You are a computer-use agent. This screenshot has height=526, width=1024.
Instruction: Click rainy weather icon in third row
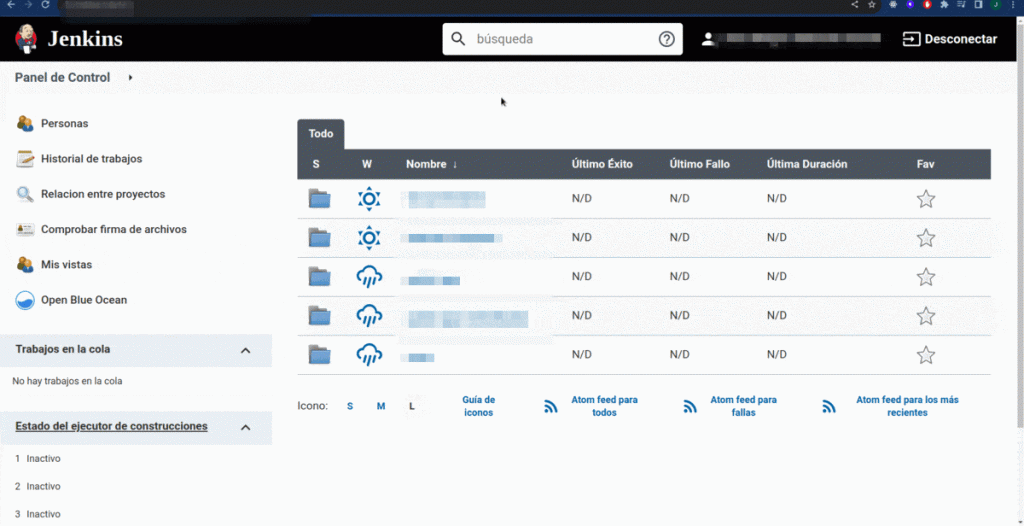pyautogui.click(x=369, y=277)
